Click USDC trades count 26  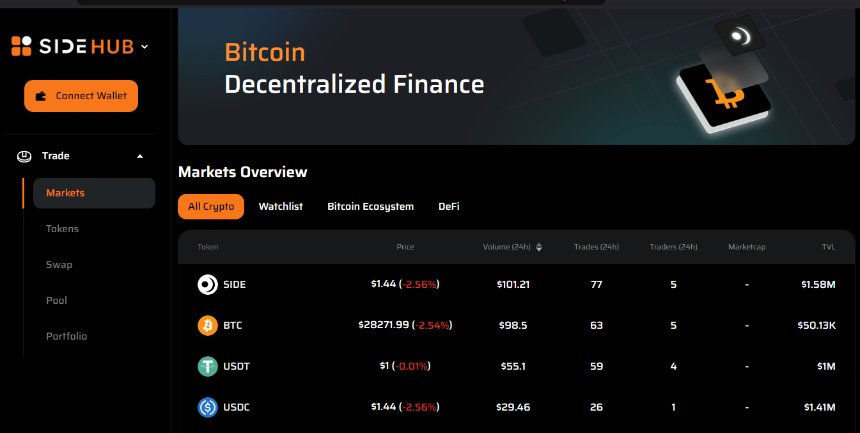(x=596, y=407)
